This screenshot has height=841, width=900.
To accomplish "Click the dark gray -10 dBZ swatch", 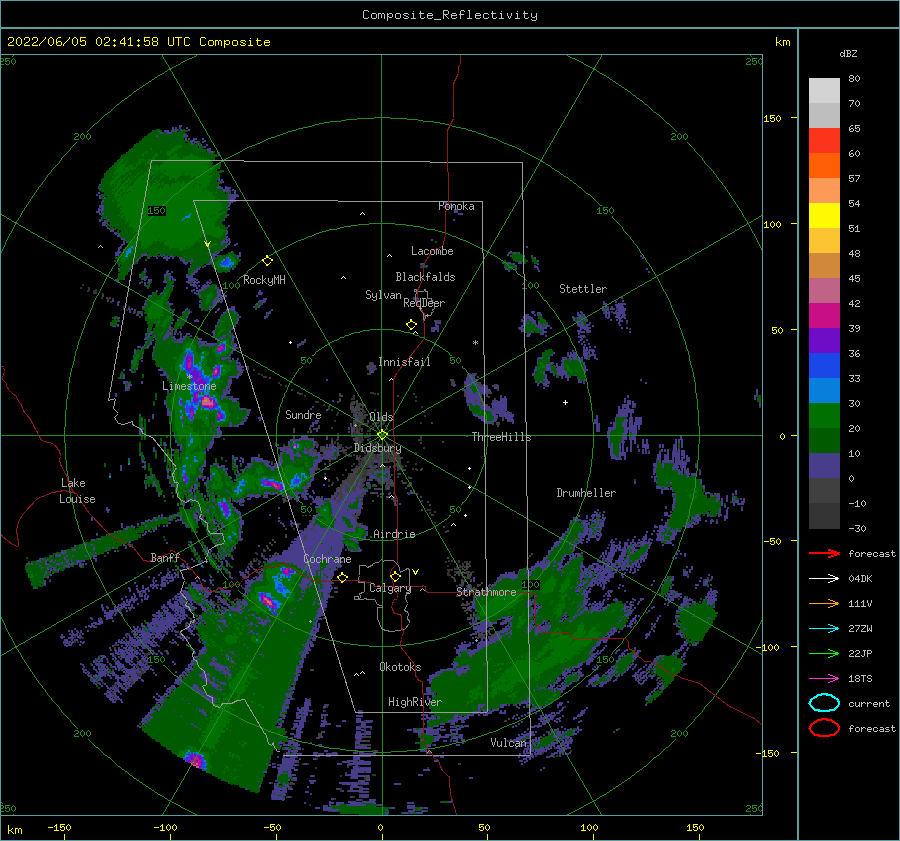I will pos(824,515).
